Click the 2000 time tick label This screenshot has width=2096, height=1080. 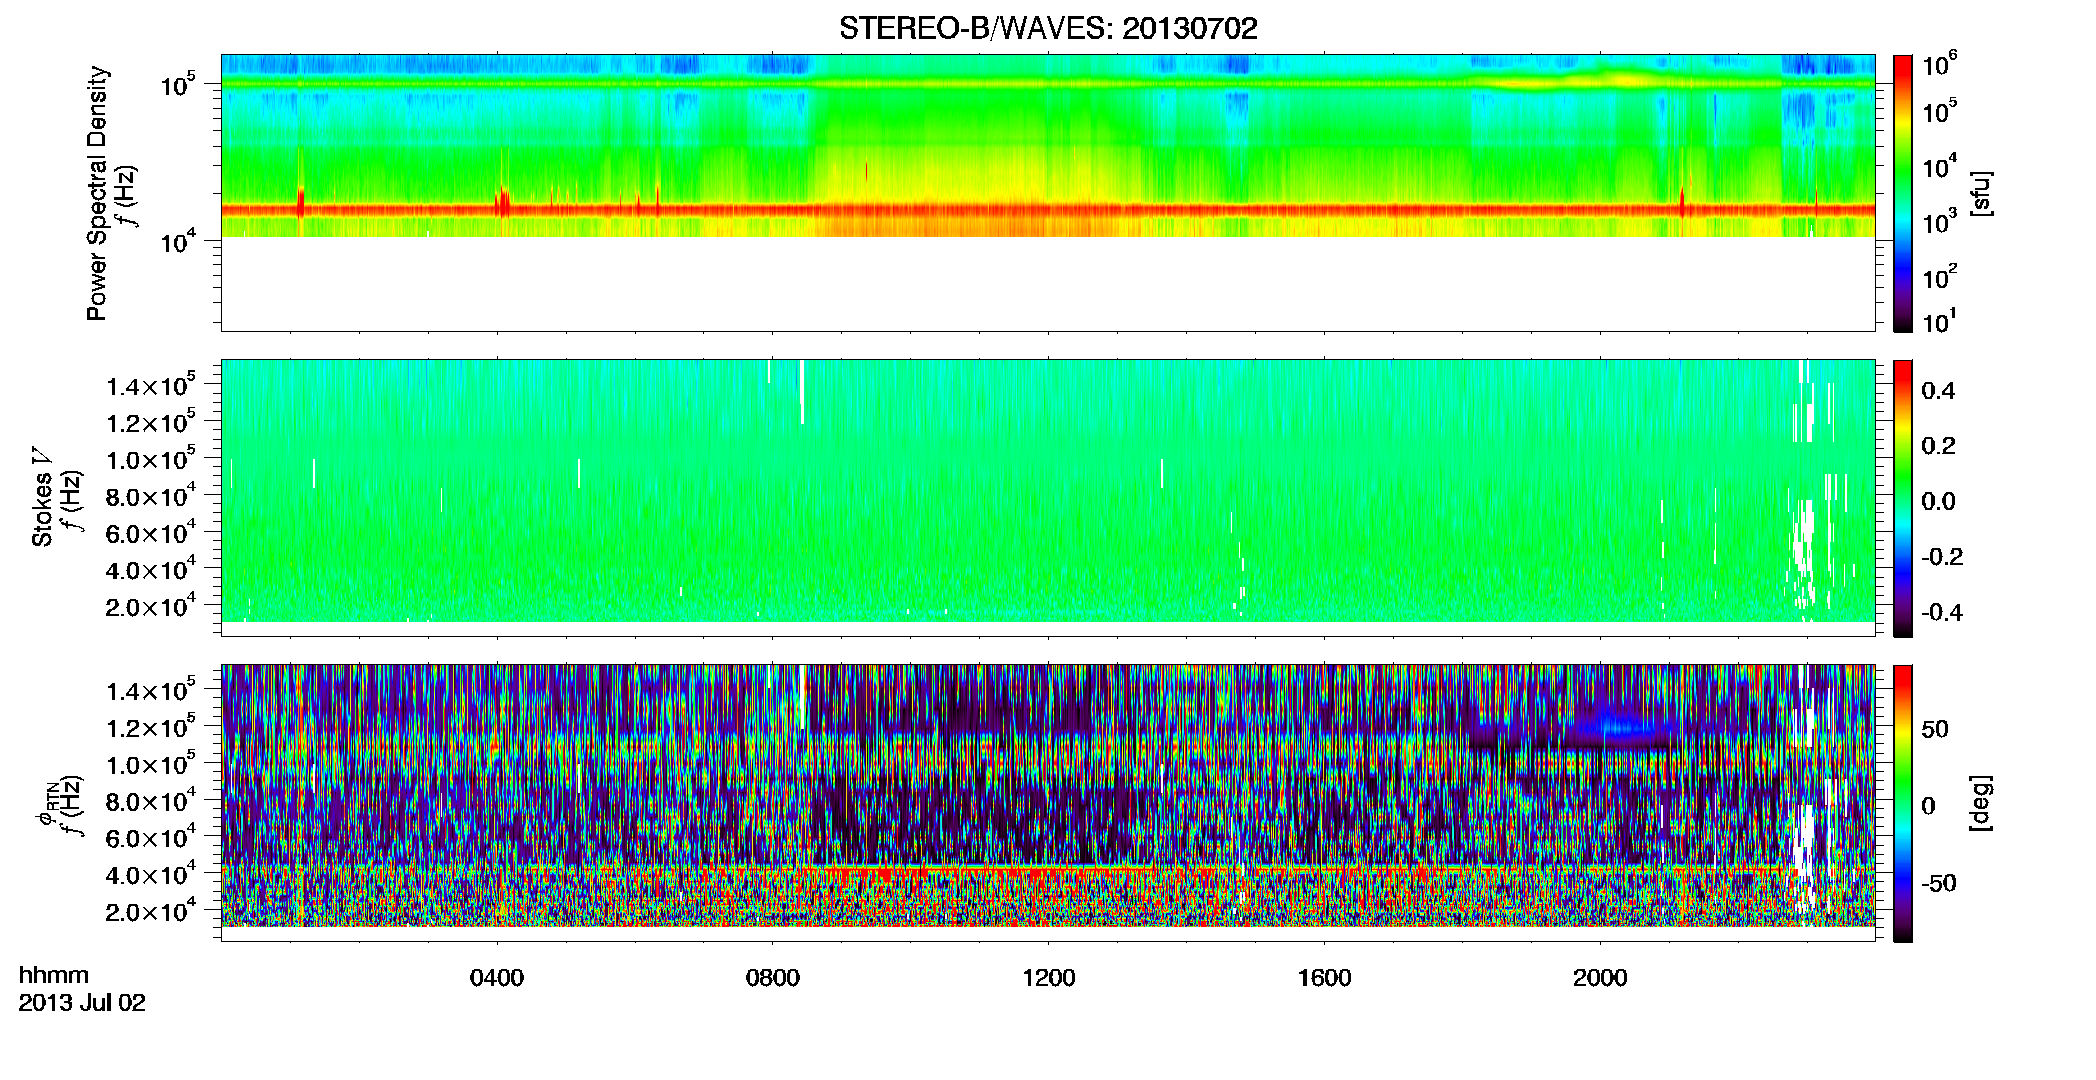1600,978
